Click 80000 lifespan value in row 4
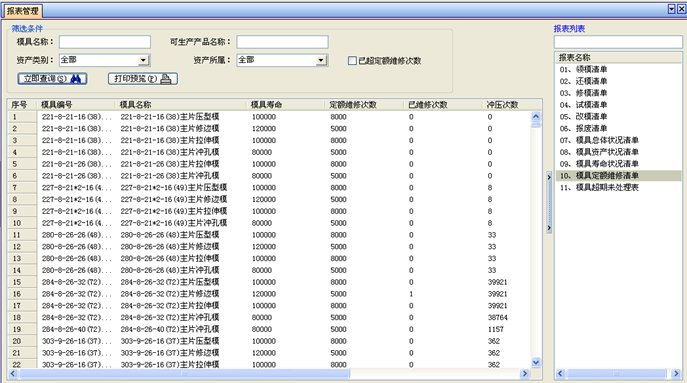 pos(262,152)
